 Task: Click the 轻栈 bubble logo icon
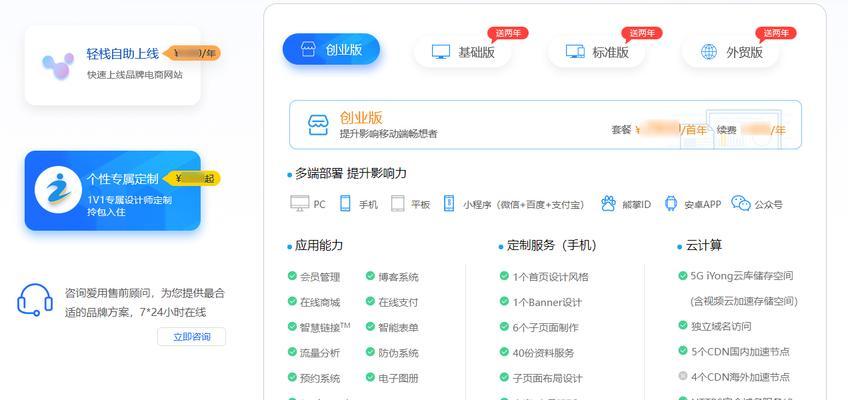tap(58, 66)
